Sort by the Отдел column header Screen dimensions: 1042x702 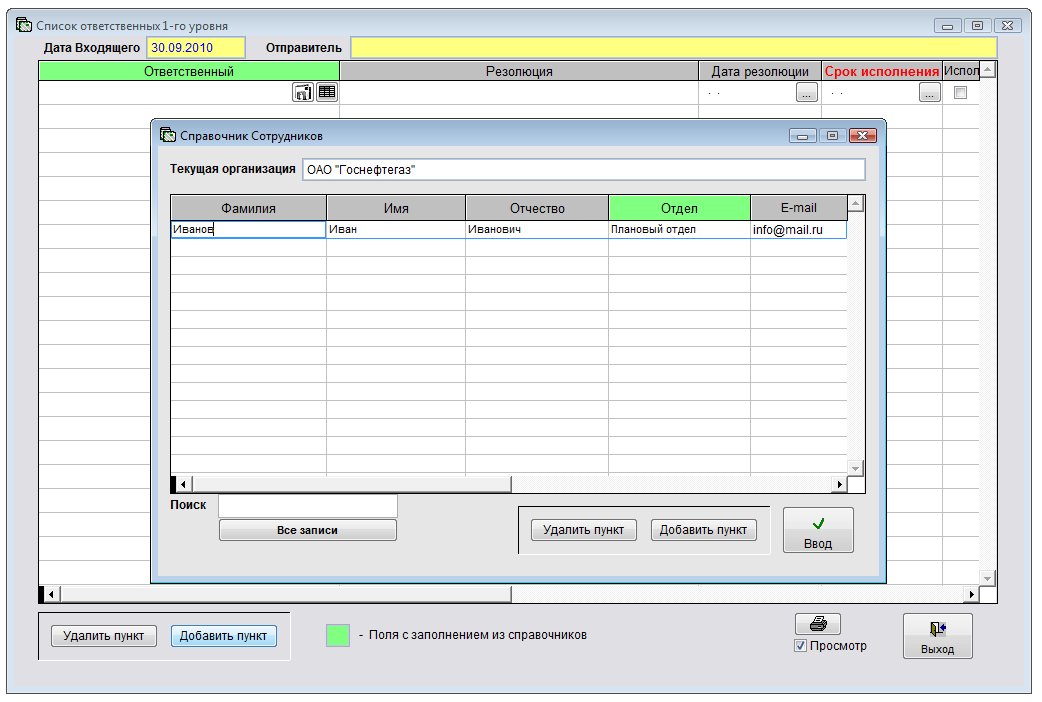679,208
